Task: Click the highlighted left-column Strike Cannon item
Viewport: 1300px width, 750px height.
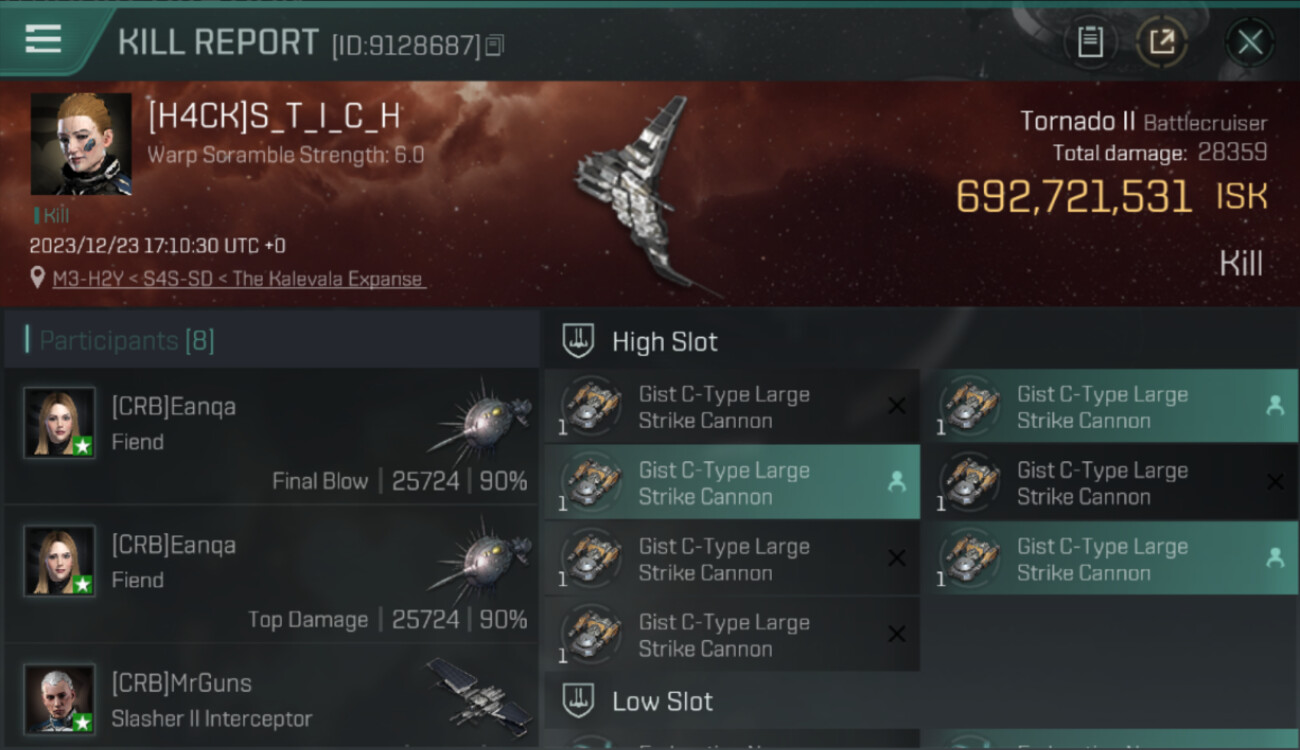Action: (x=732, y=483)
